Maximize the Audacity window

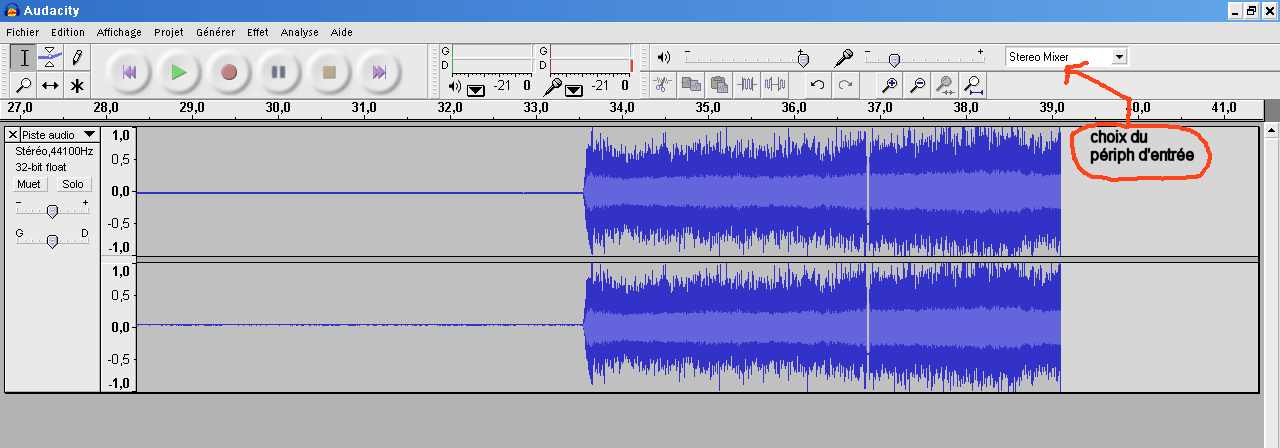1250,10
